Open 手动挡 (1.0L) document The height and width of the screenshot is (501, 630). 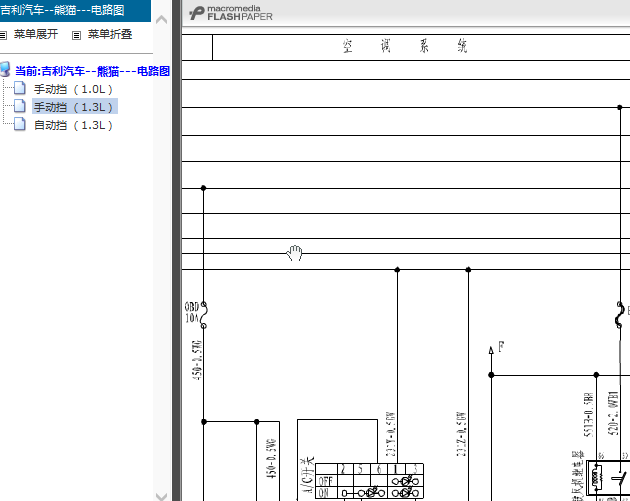point(73,89)
